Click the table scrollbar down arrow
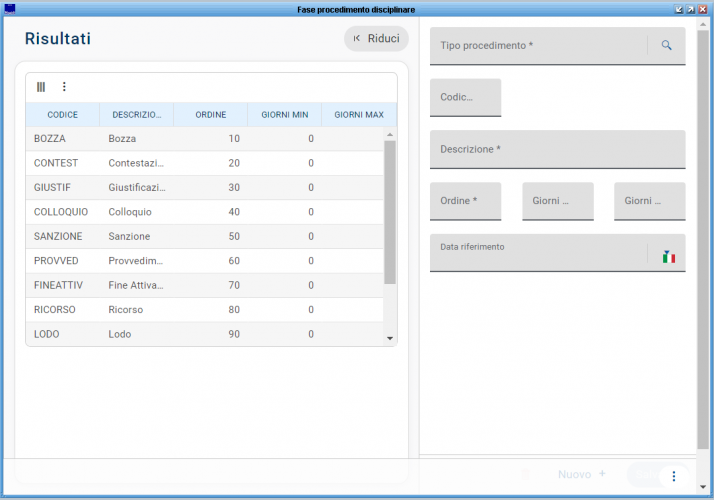 click(390, 339)
